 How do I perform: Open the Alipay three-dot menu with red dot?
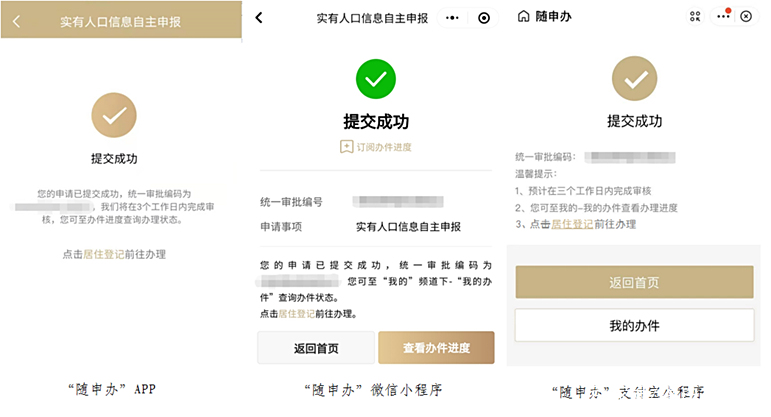[723, 16]
